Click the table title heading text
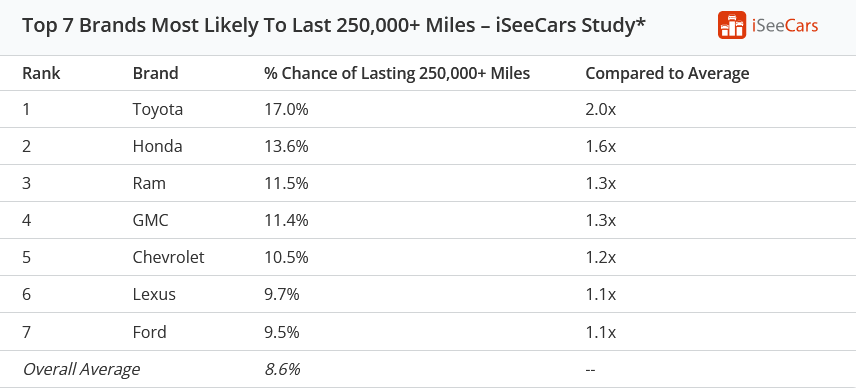Viewport: 856px width, 392px height. point(334,26)
